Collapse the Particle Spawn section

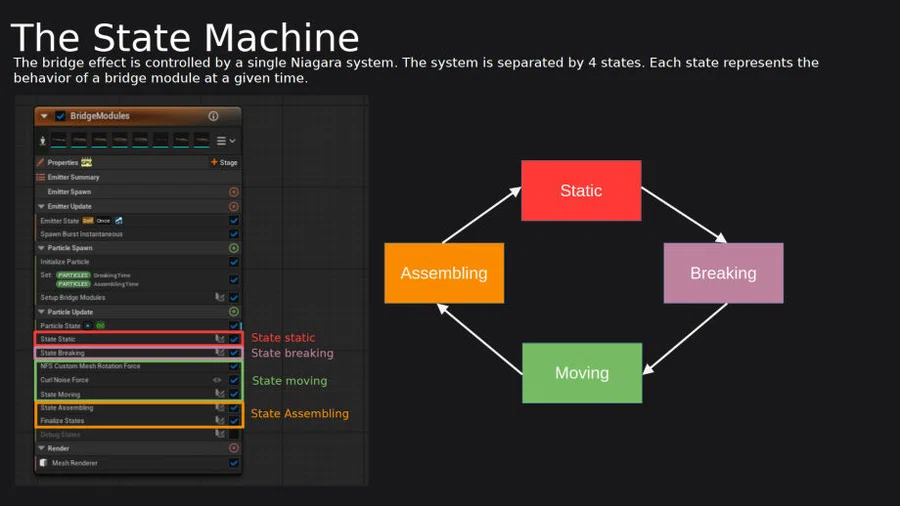(41, 248)
